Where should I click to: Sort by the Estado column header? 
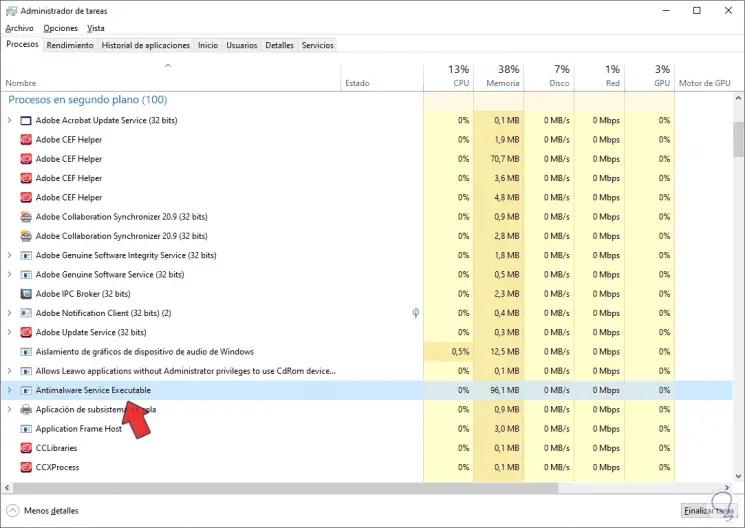[382, 77]
